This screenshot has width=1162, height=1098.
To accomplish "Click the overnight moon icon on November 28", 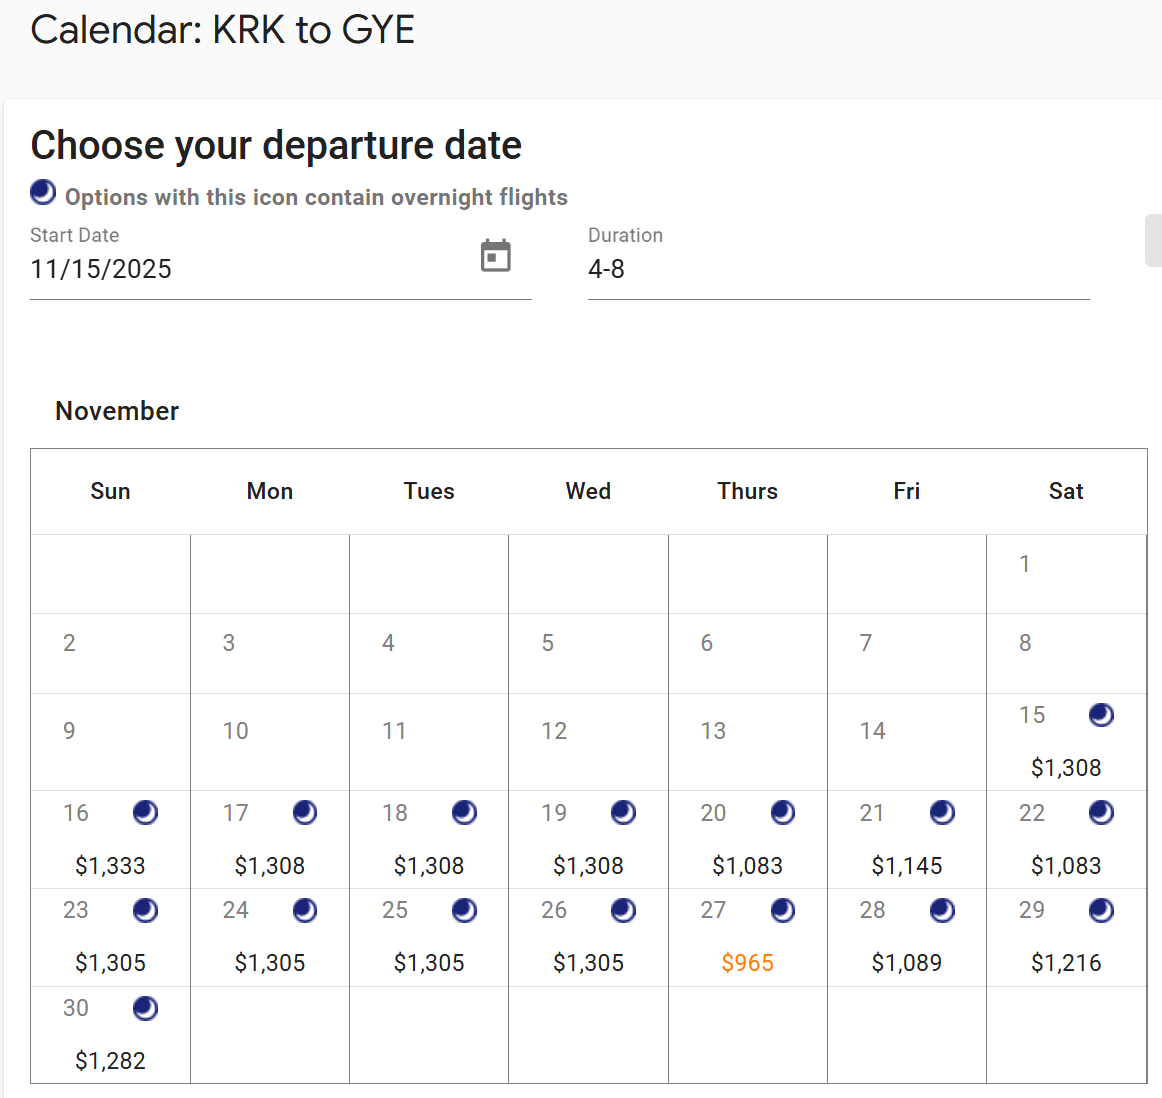I will tap(942, 910).
